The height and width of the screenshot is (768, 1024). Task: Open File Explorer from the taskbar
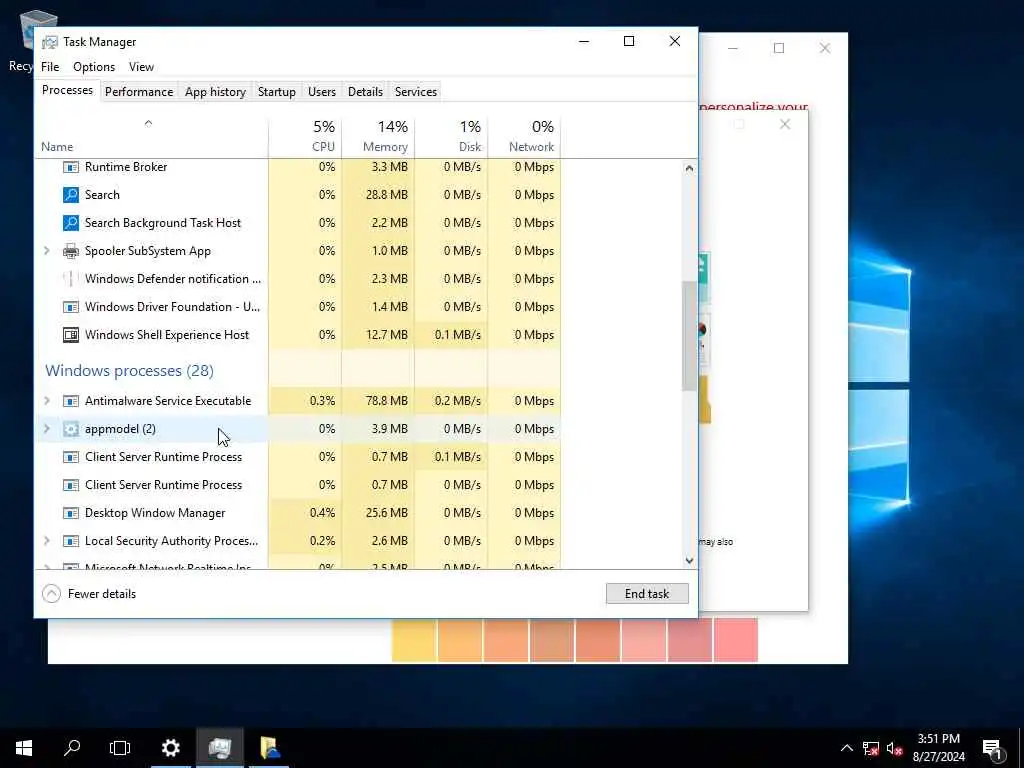point(270,748)
